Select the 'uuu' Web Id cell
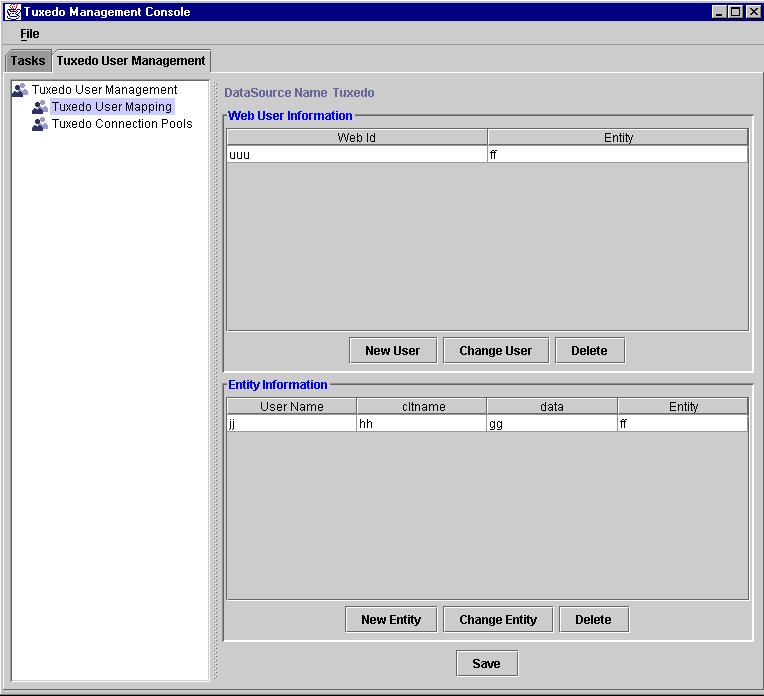This screenshot has height=696, width=764. tap(357, 155)
